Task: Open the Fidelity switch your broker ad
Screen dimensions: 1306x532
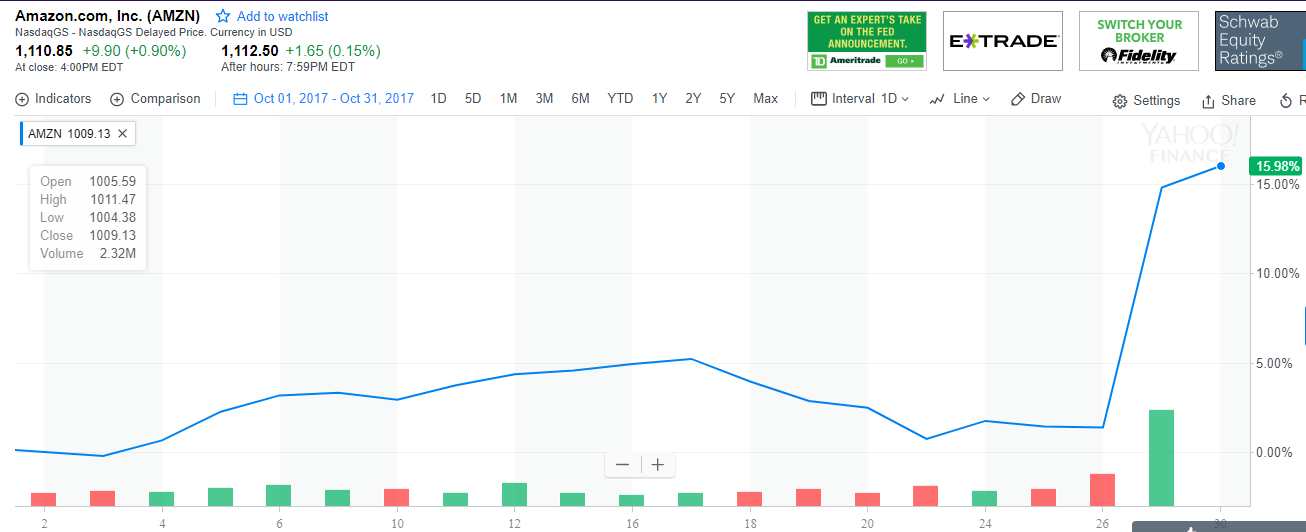Action: pos(1139,41)
